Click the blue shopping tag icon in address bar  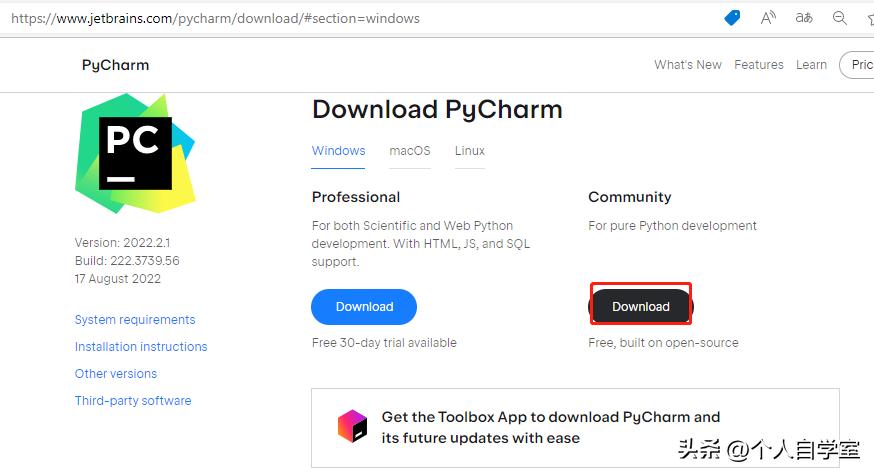(732, 18)
